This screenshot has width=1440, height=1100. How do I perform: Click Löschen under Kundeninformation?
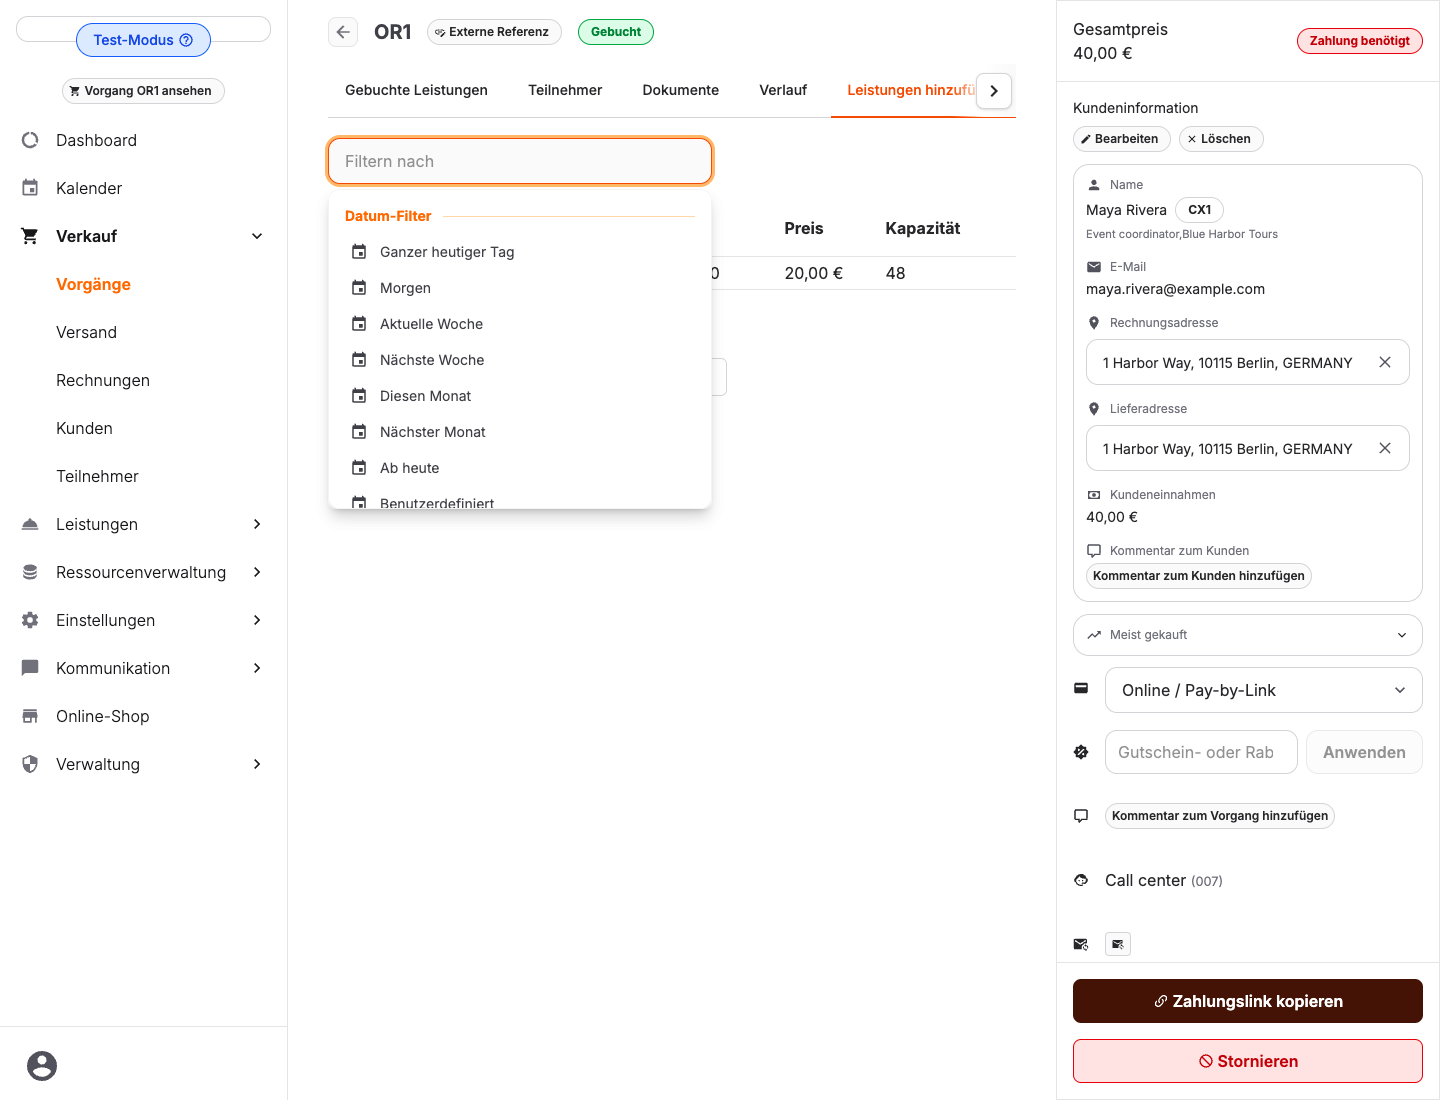tap(1221, 139)
